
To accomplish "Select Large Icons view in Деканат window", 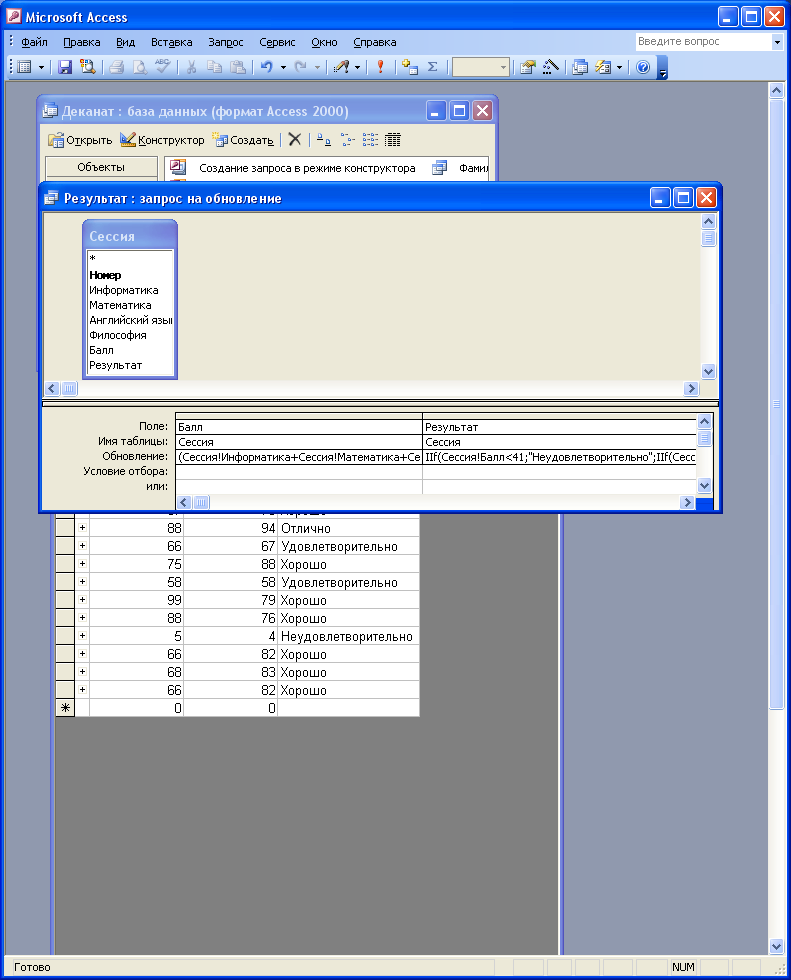I will pyautogui.click(x=324, y=139).
